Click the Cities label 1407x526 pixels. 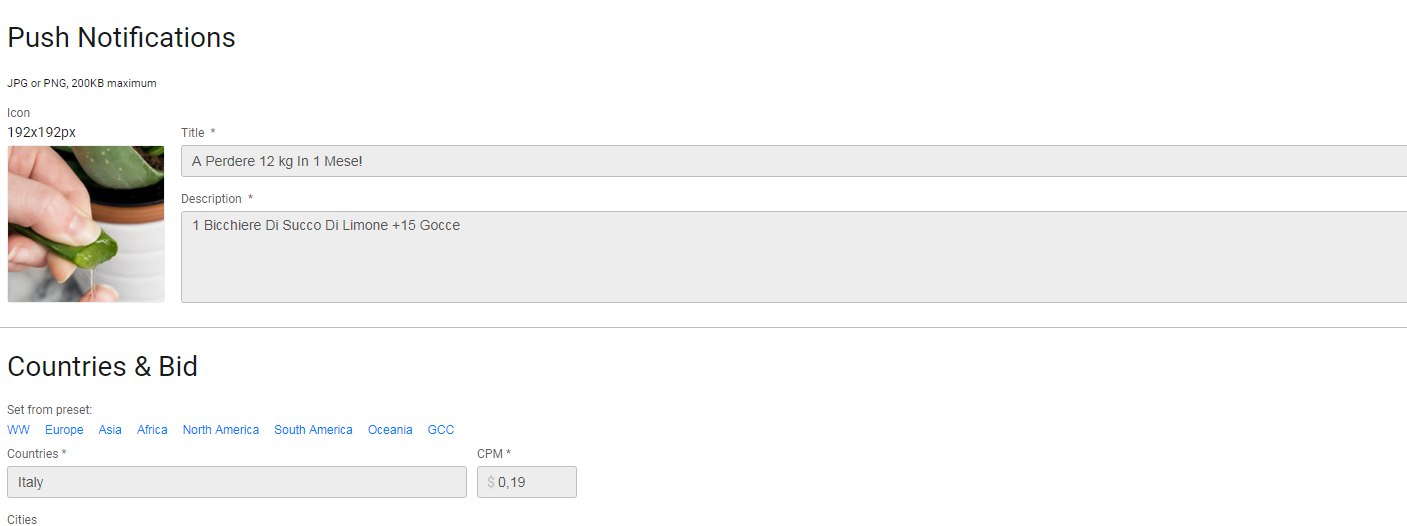[x=22, y=520]
